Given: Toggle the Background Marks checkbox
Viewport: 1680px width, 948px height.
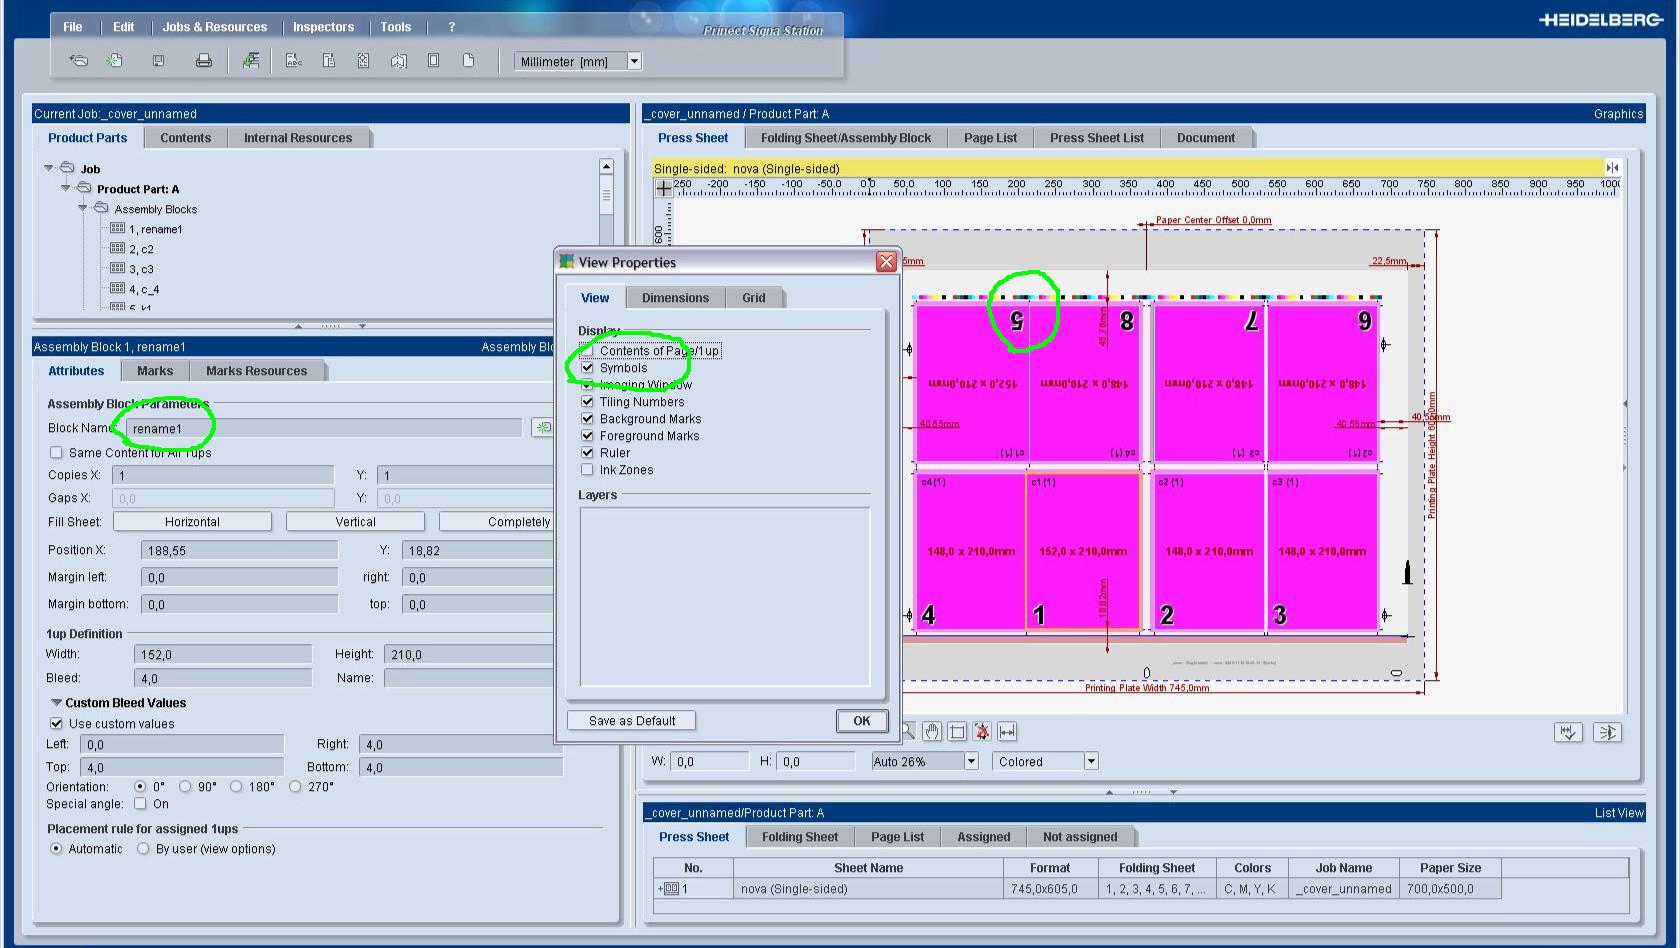Looking at the screenshot, I should click(587, 419).
